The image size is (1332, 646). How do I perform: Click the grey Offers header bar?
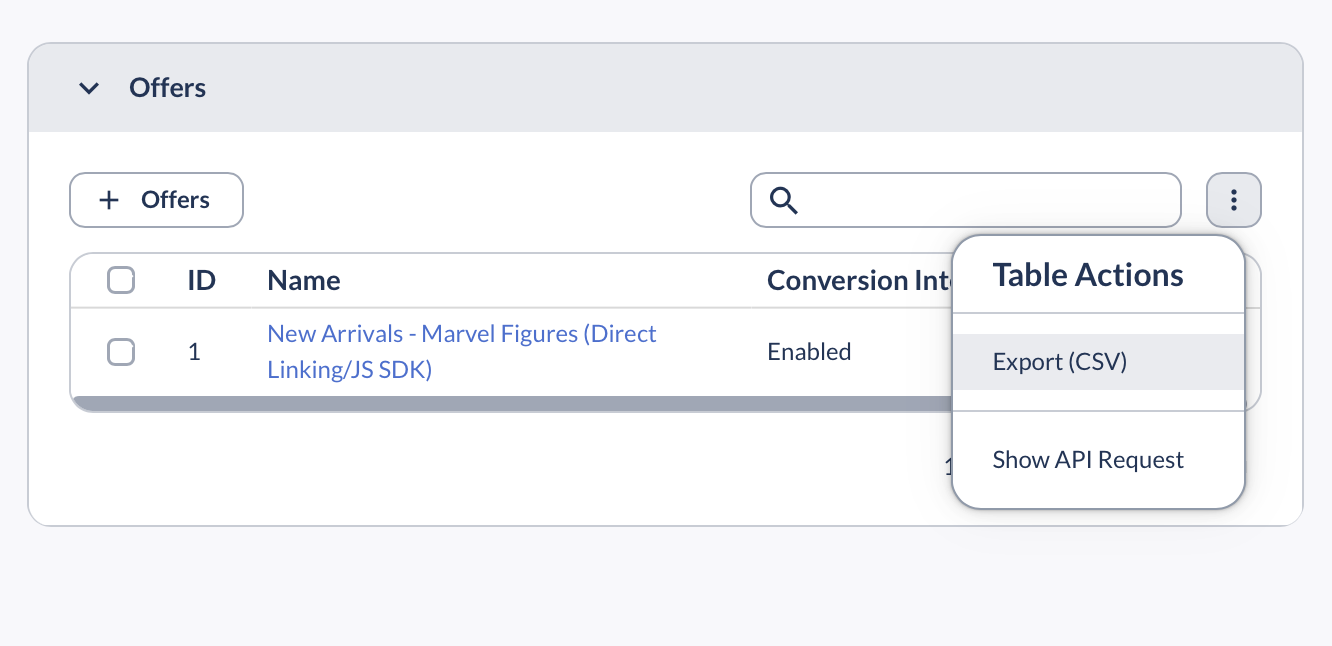(665, 88)
